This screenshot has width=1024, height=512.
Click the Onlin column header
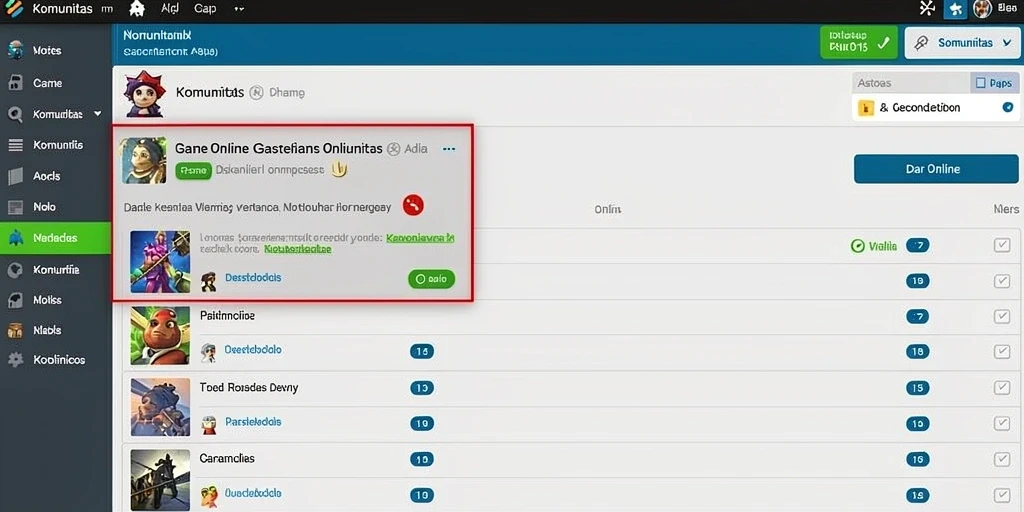tap(607, 209)
